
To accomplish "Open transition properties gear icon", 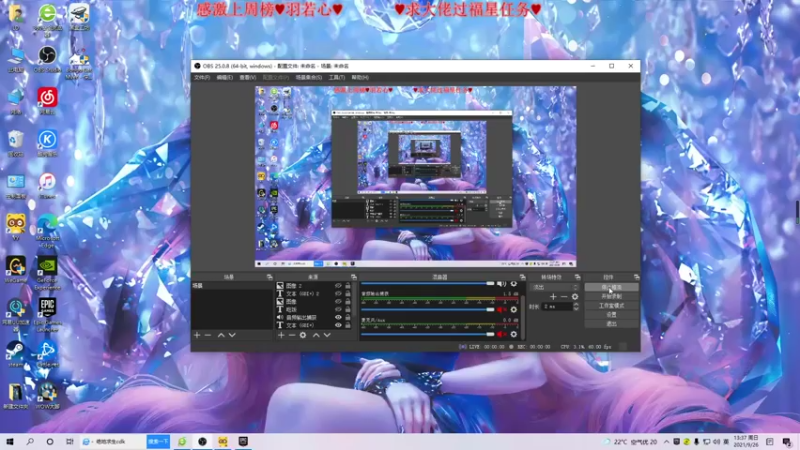I will (575, 297).
